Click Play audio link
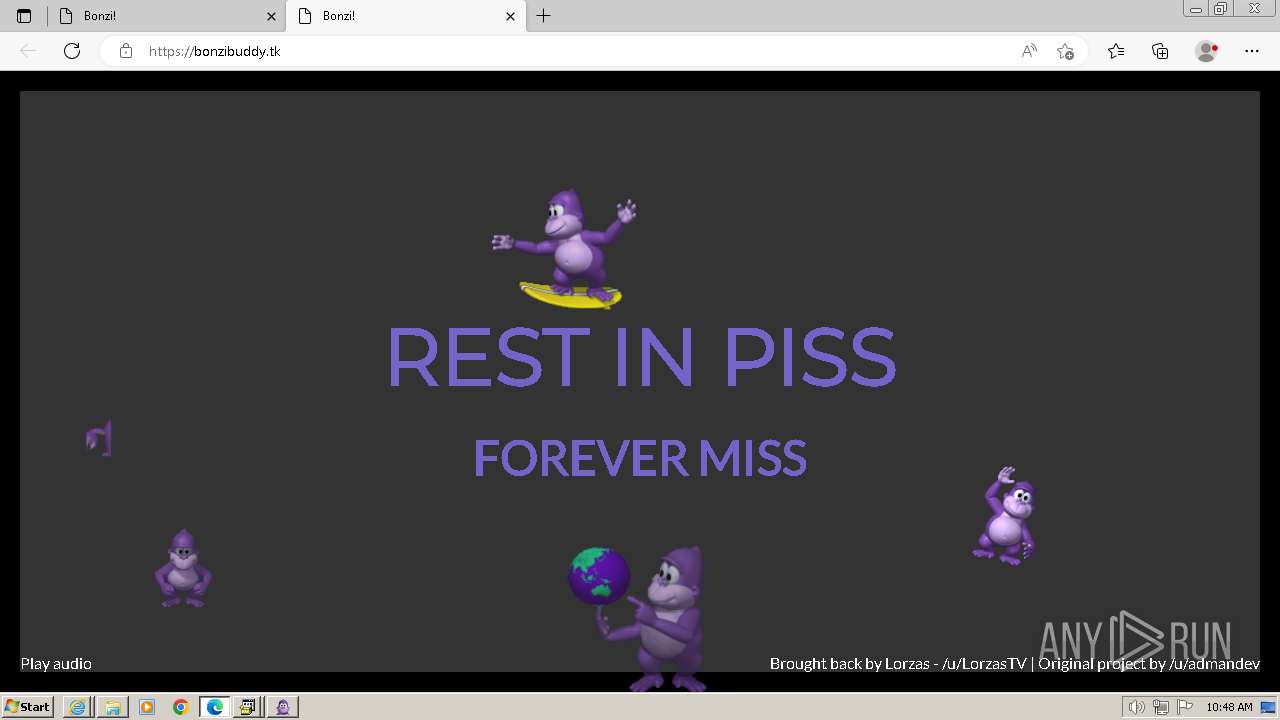1280x720 pixels. pos(56,663)
